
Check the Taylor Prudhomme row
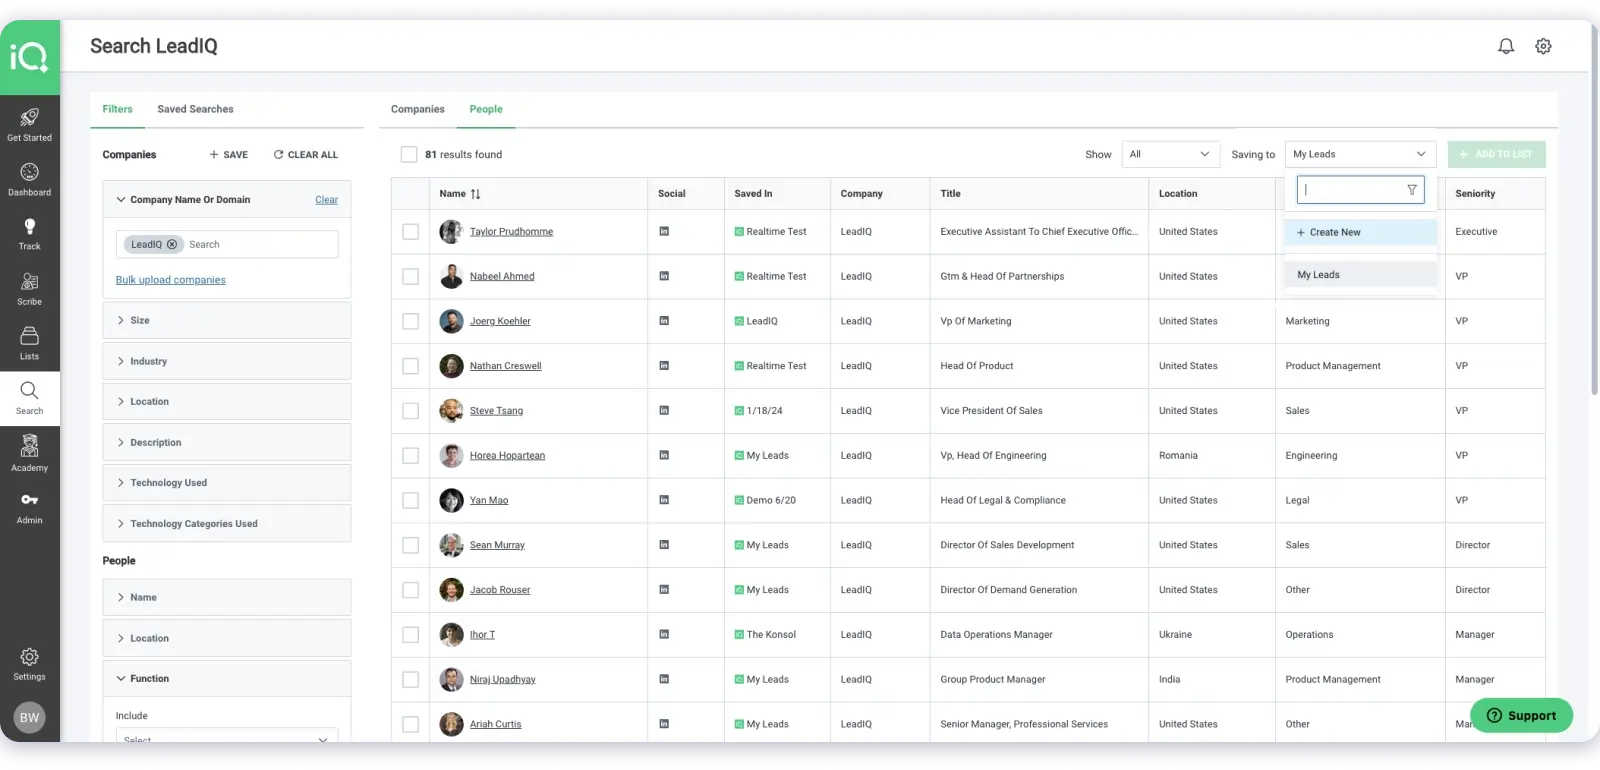click(410, 231)
